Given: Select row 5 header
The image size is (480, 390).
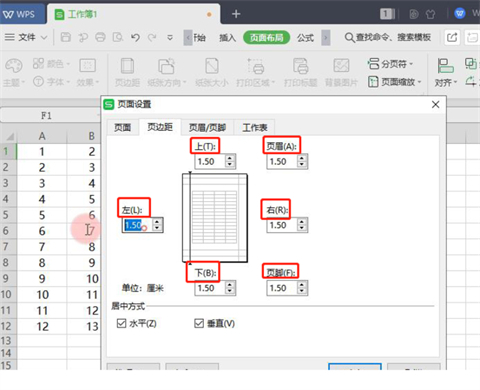Looking at the screenshot, I should [8, 215].
